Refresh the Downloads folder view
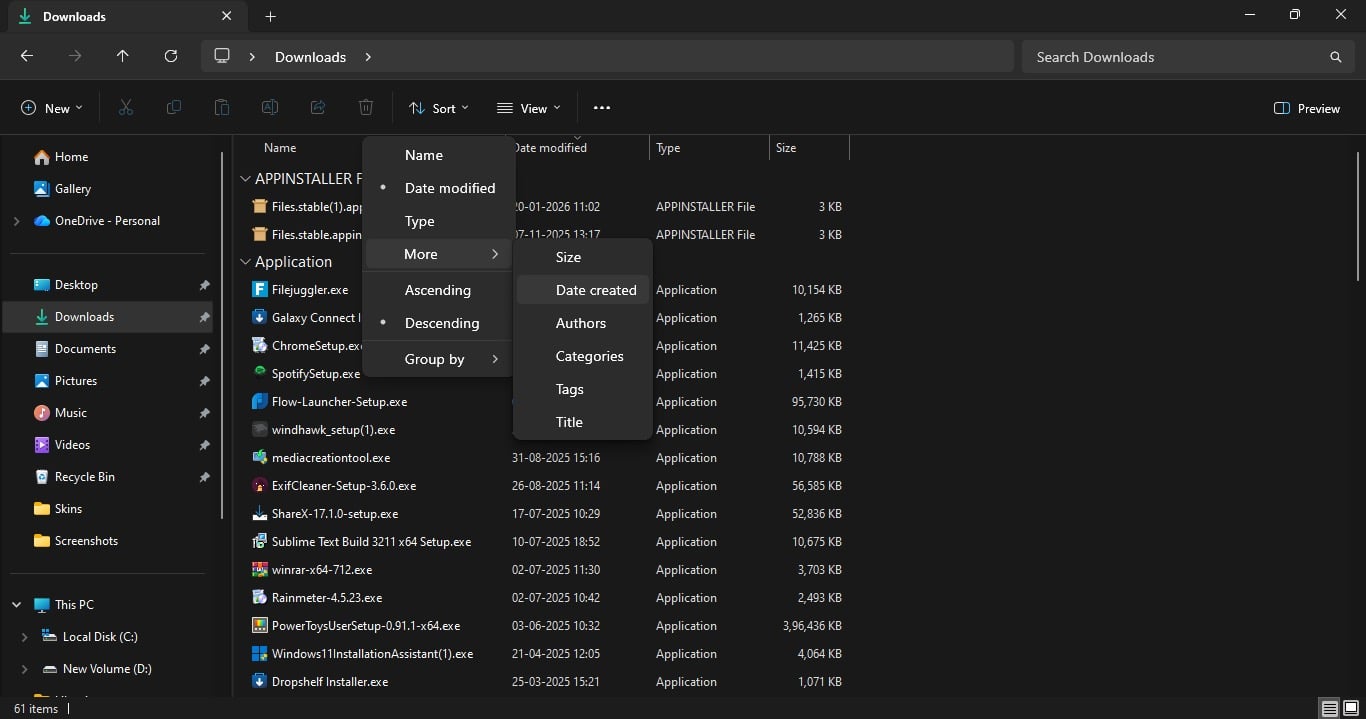The width and height of the screenshot is (1366, 719). [171, 57]
